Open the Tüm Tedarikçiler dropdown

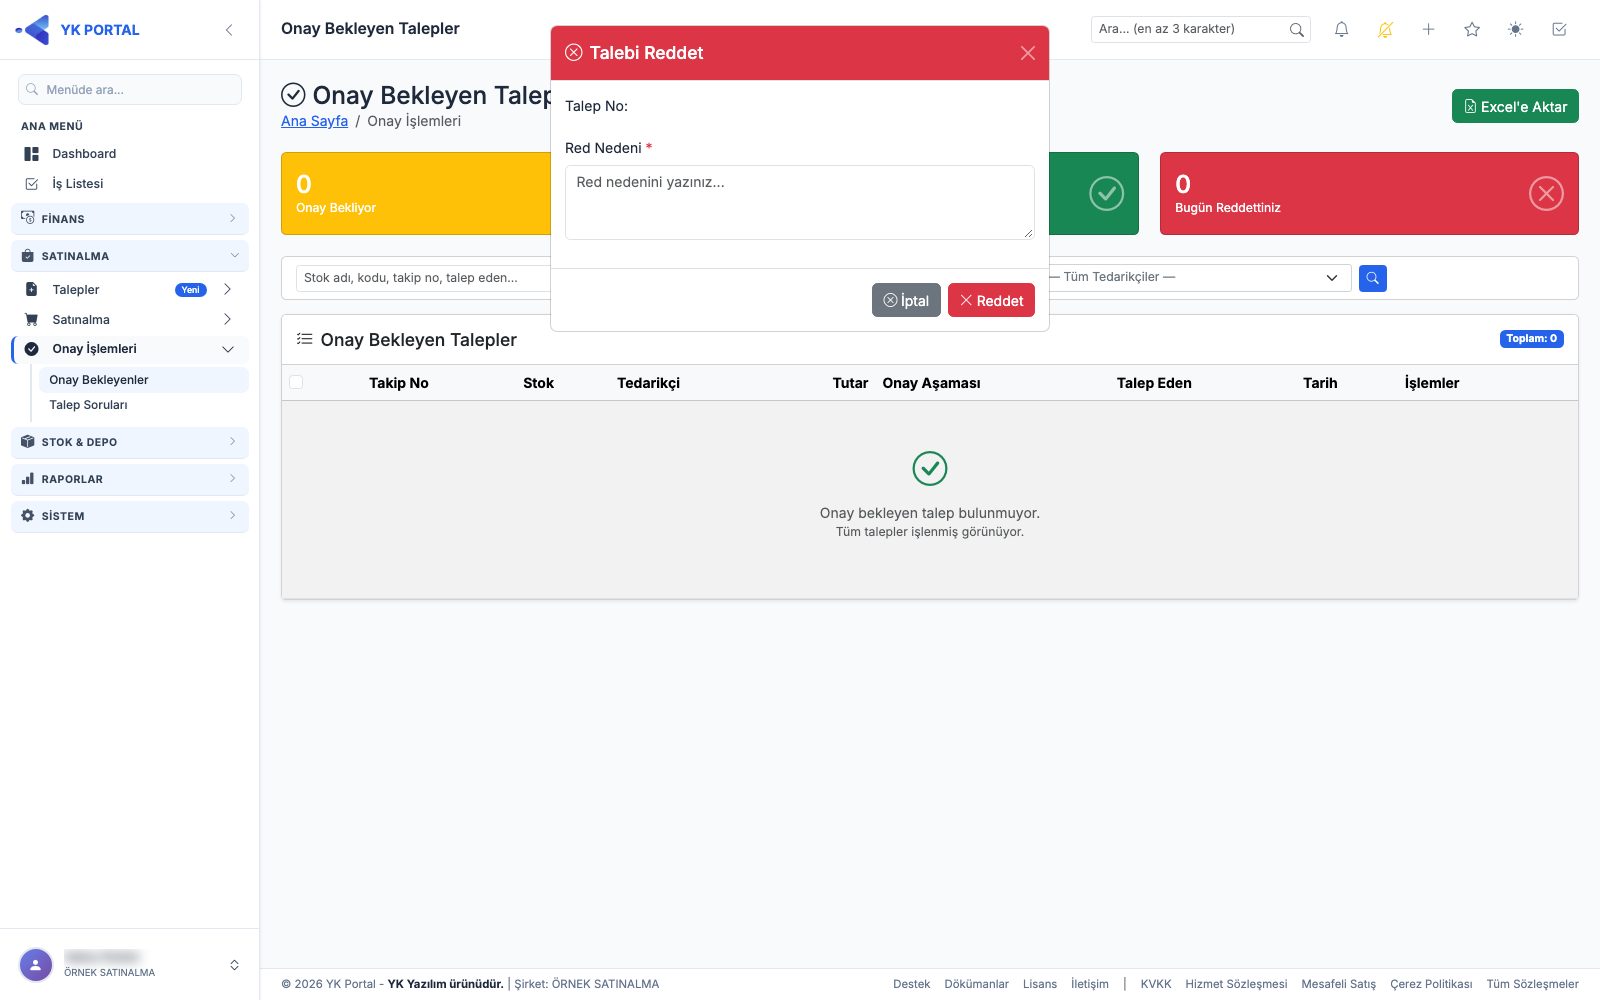[x=1196, y=277]
